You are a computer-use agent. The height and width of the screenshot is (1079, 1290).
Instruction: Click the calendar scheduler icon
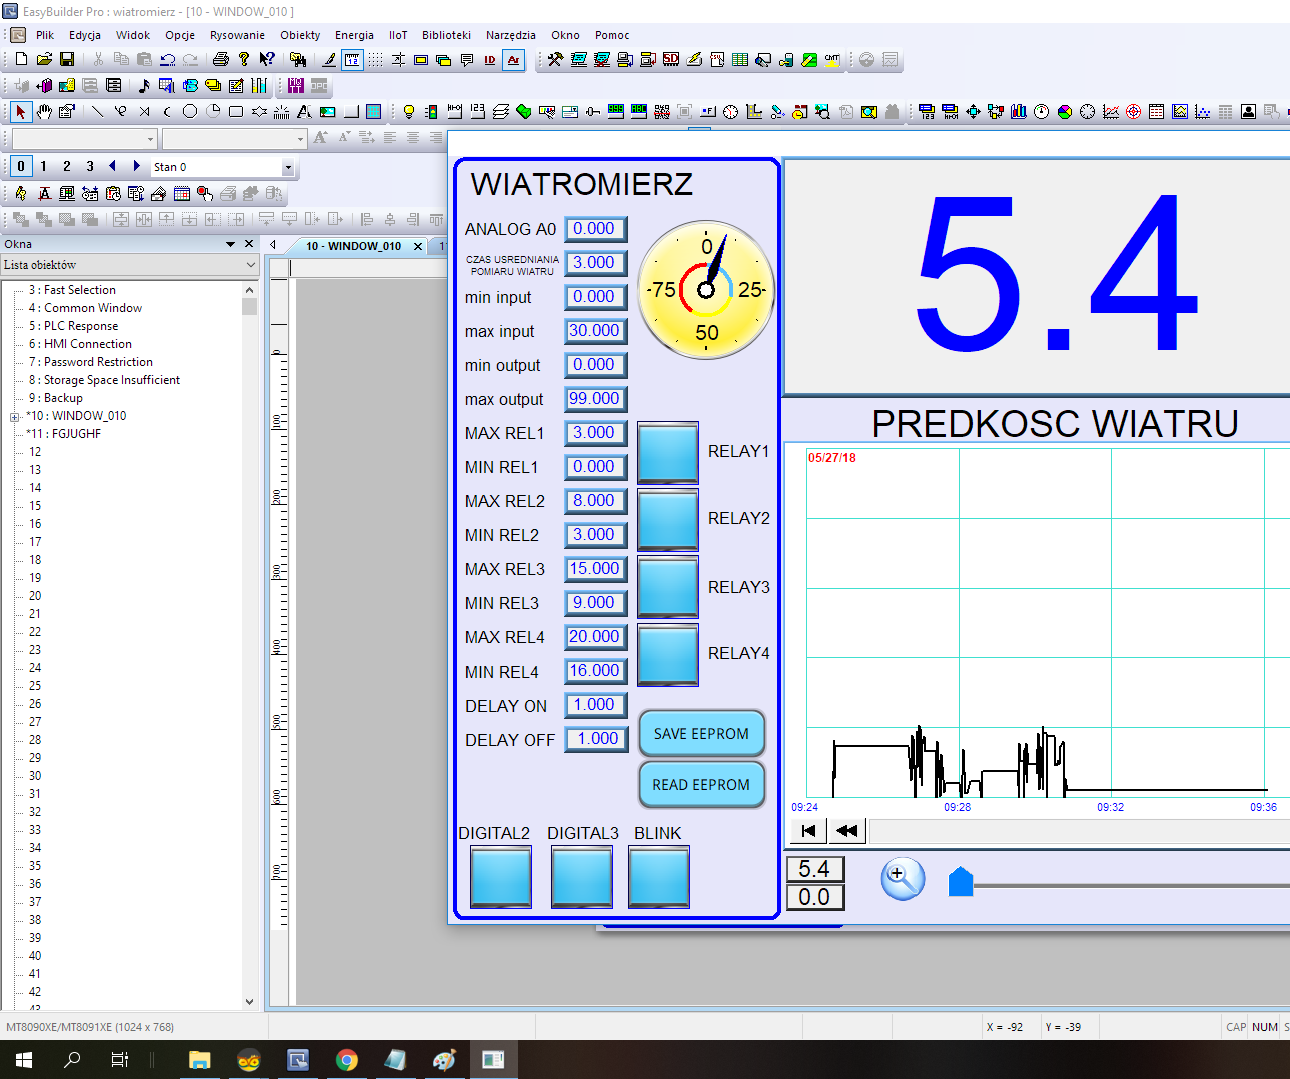[182, 193]
